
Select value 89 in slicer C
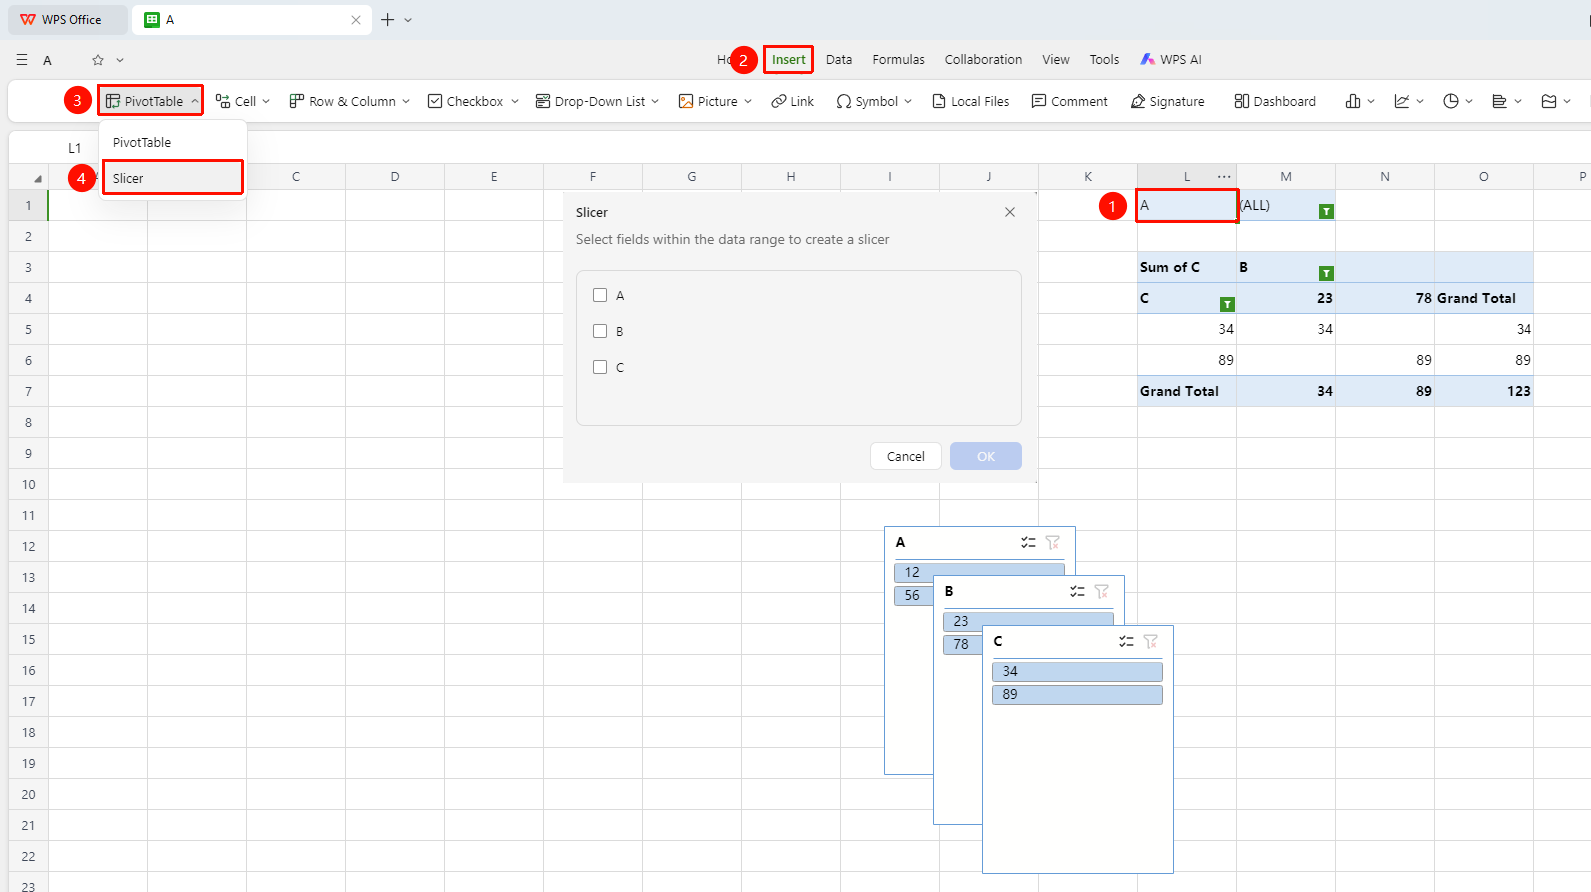click(x=1077, y=694)
